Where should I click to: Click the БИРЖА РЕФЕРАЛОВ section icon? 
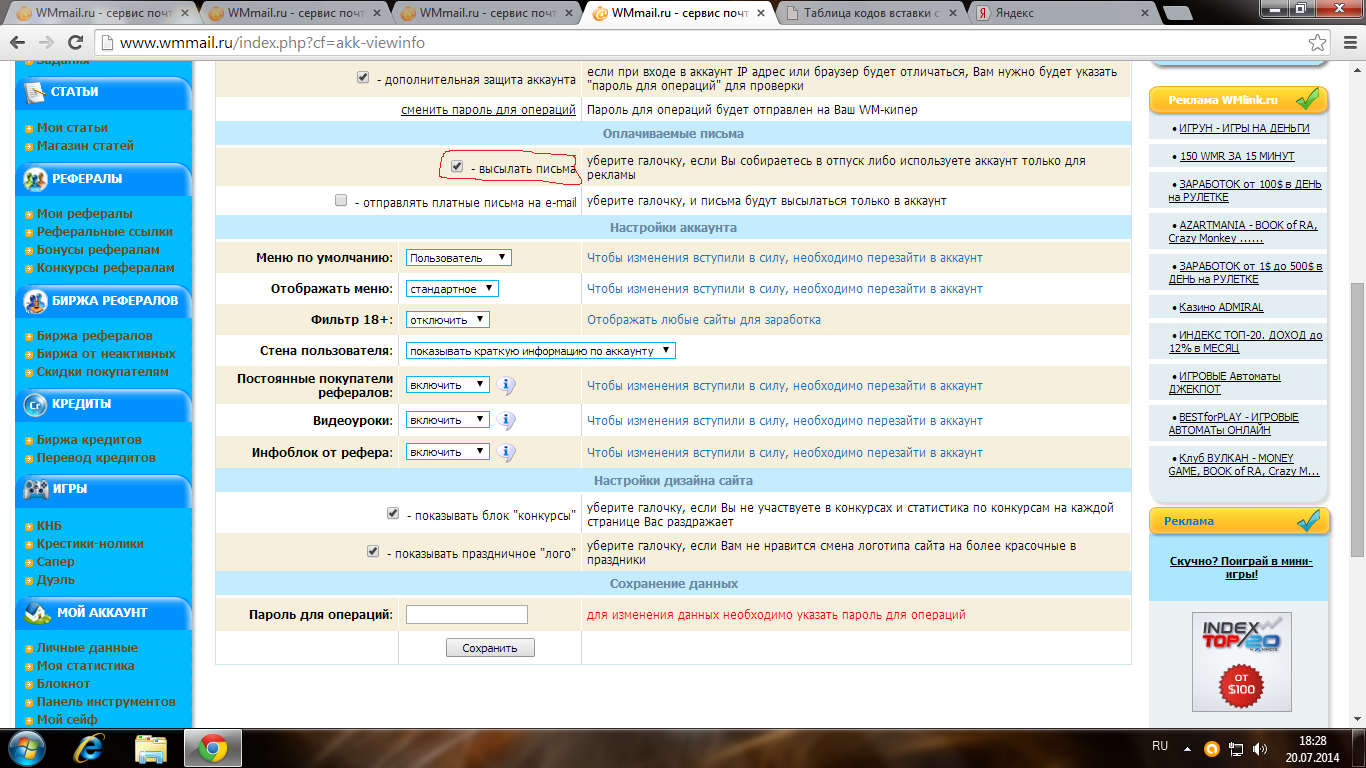coord(36,301)
